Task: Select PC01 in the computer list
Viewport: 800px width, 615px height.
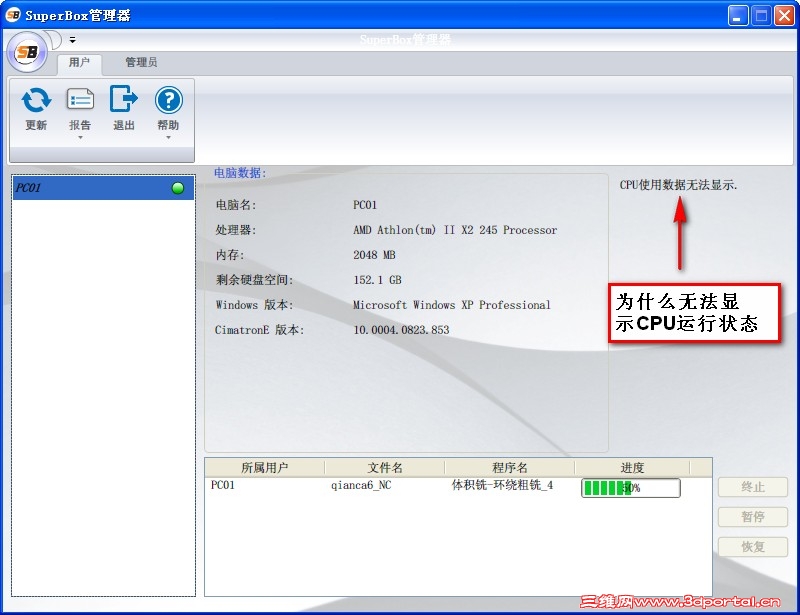Action: tap(103, 188)
